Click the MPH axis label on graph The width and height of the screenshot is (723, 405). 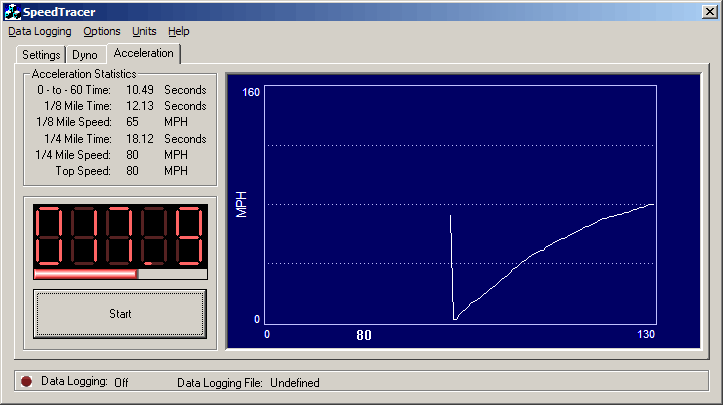pos(241,204)
